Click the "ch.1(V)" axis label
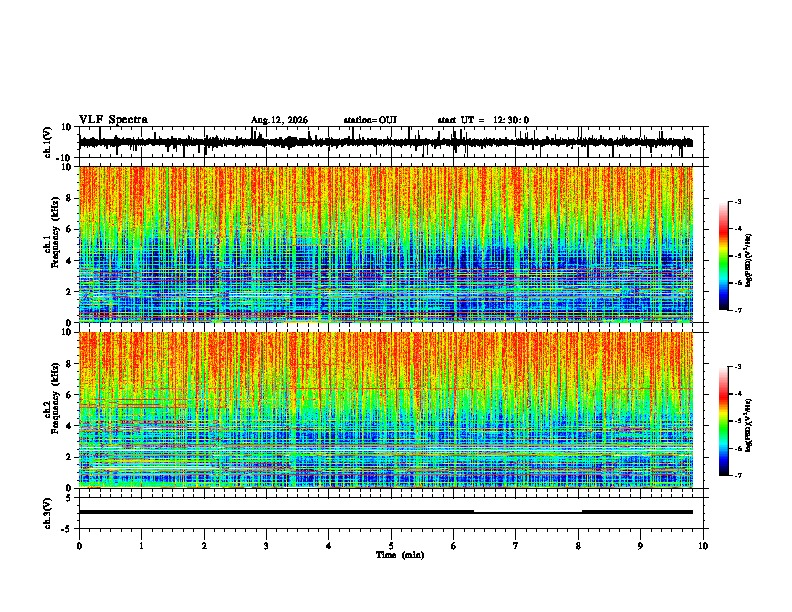The image size is (792, 612). tap(48, 142)
